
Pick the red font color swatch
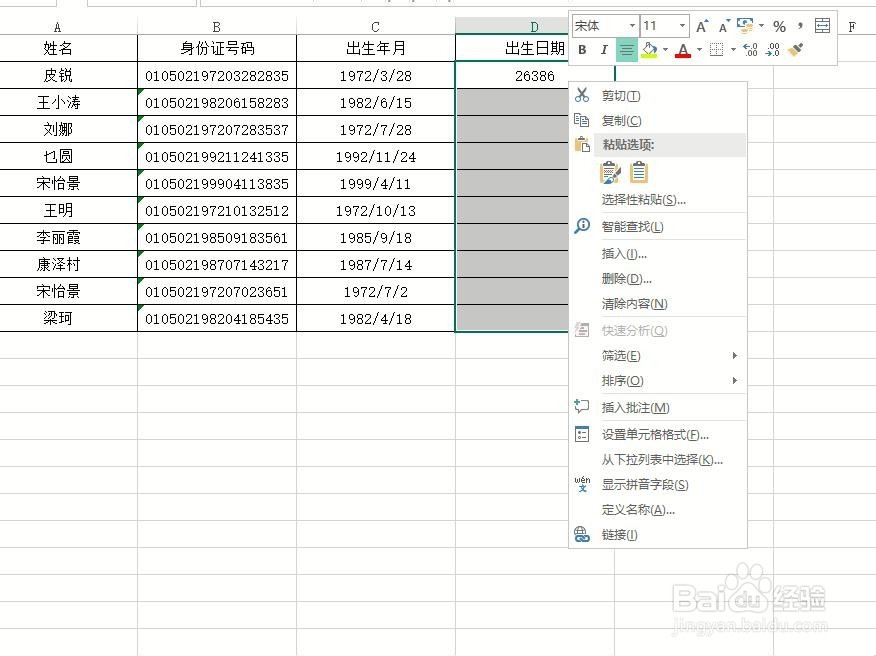click(x=682, y=54)
